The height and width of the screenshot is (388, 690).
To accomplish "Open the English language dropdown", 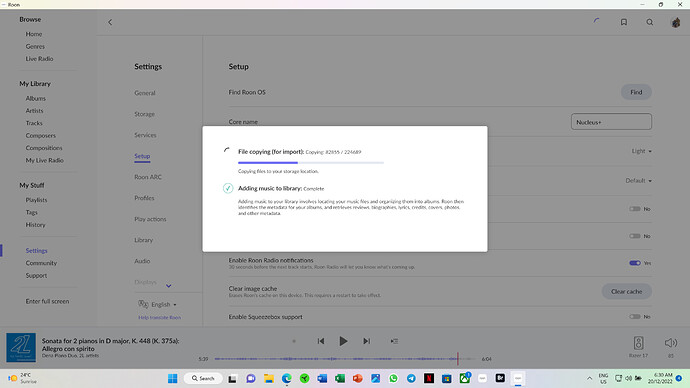I will click(x=164, y=304).
